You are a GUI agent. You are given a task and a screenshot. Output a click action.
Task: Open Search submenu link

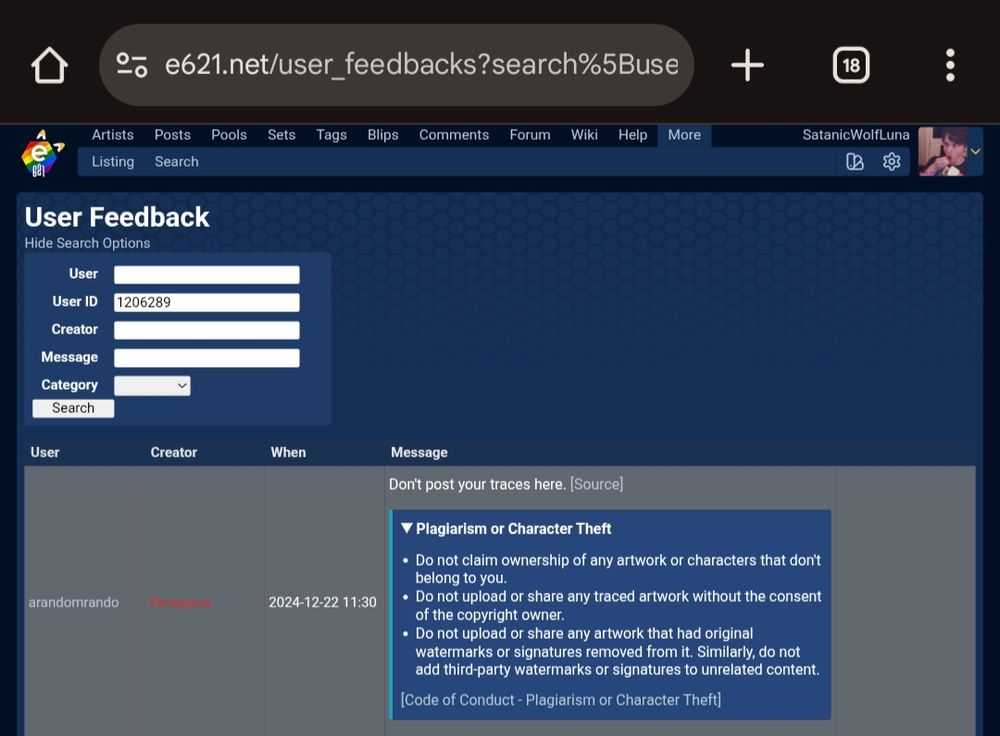(177, 162)
